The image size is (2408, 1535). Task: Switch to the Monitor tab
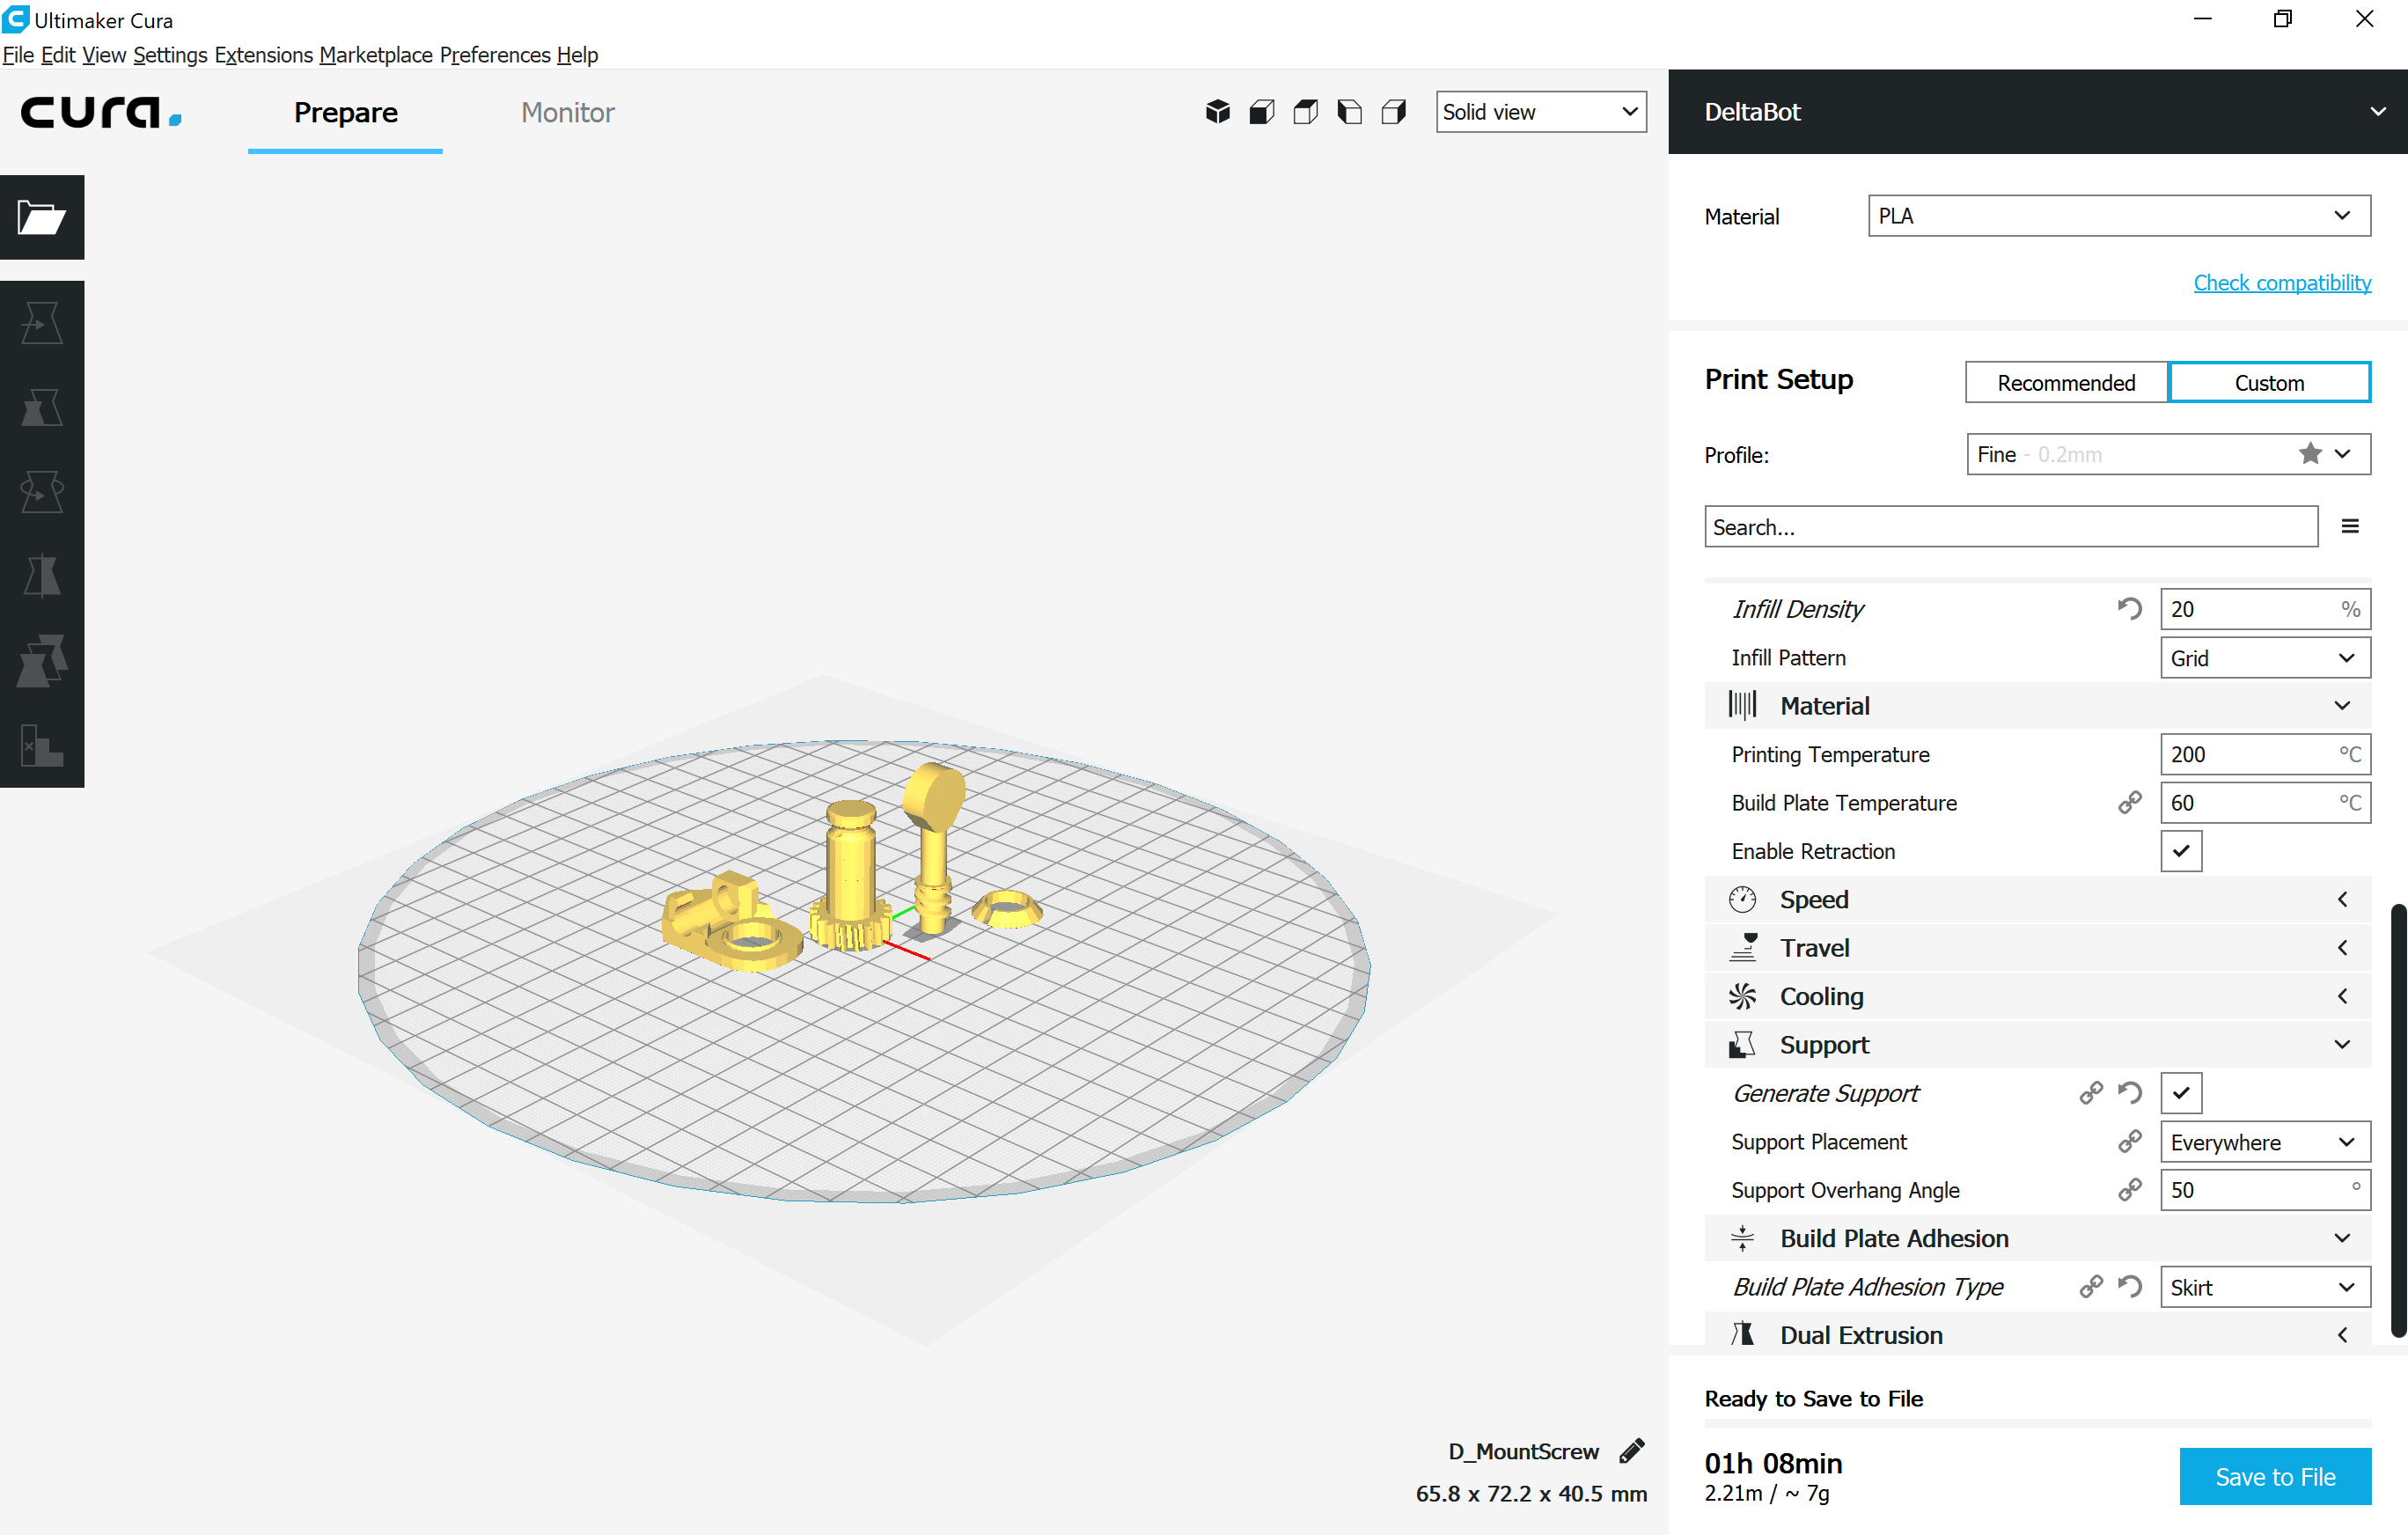click(x=567, y=112)
